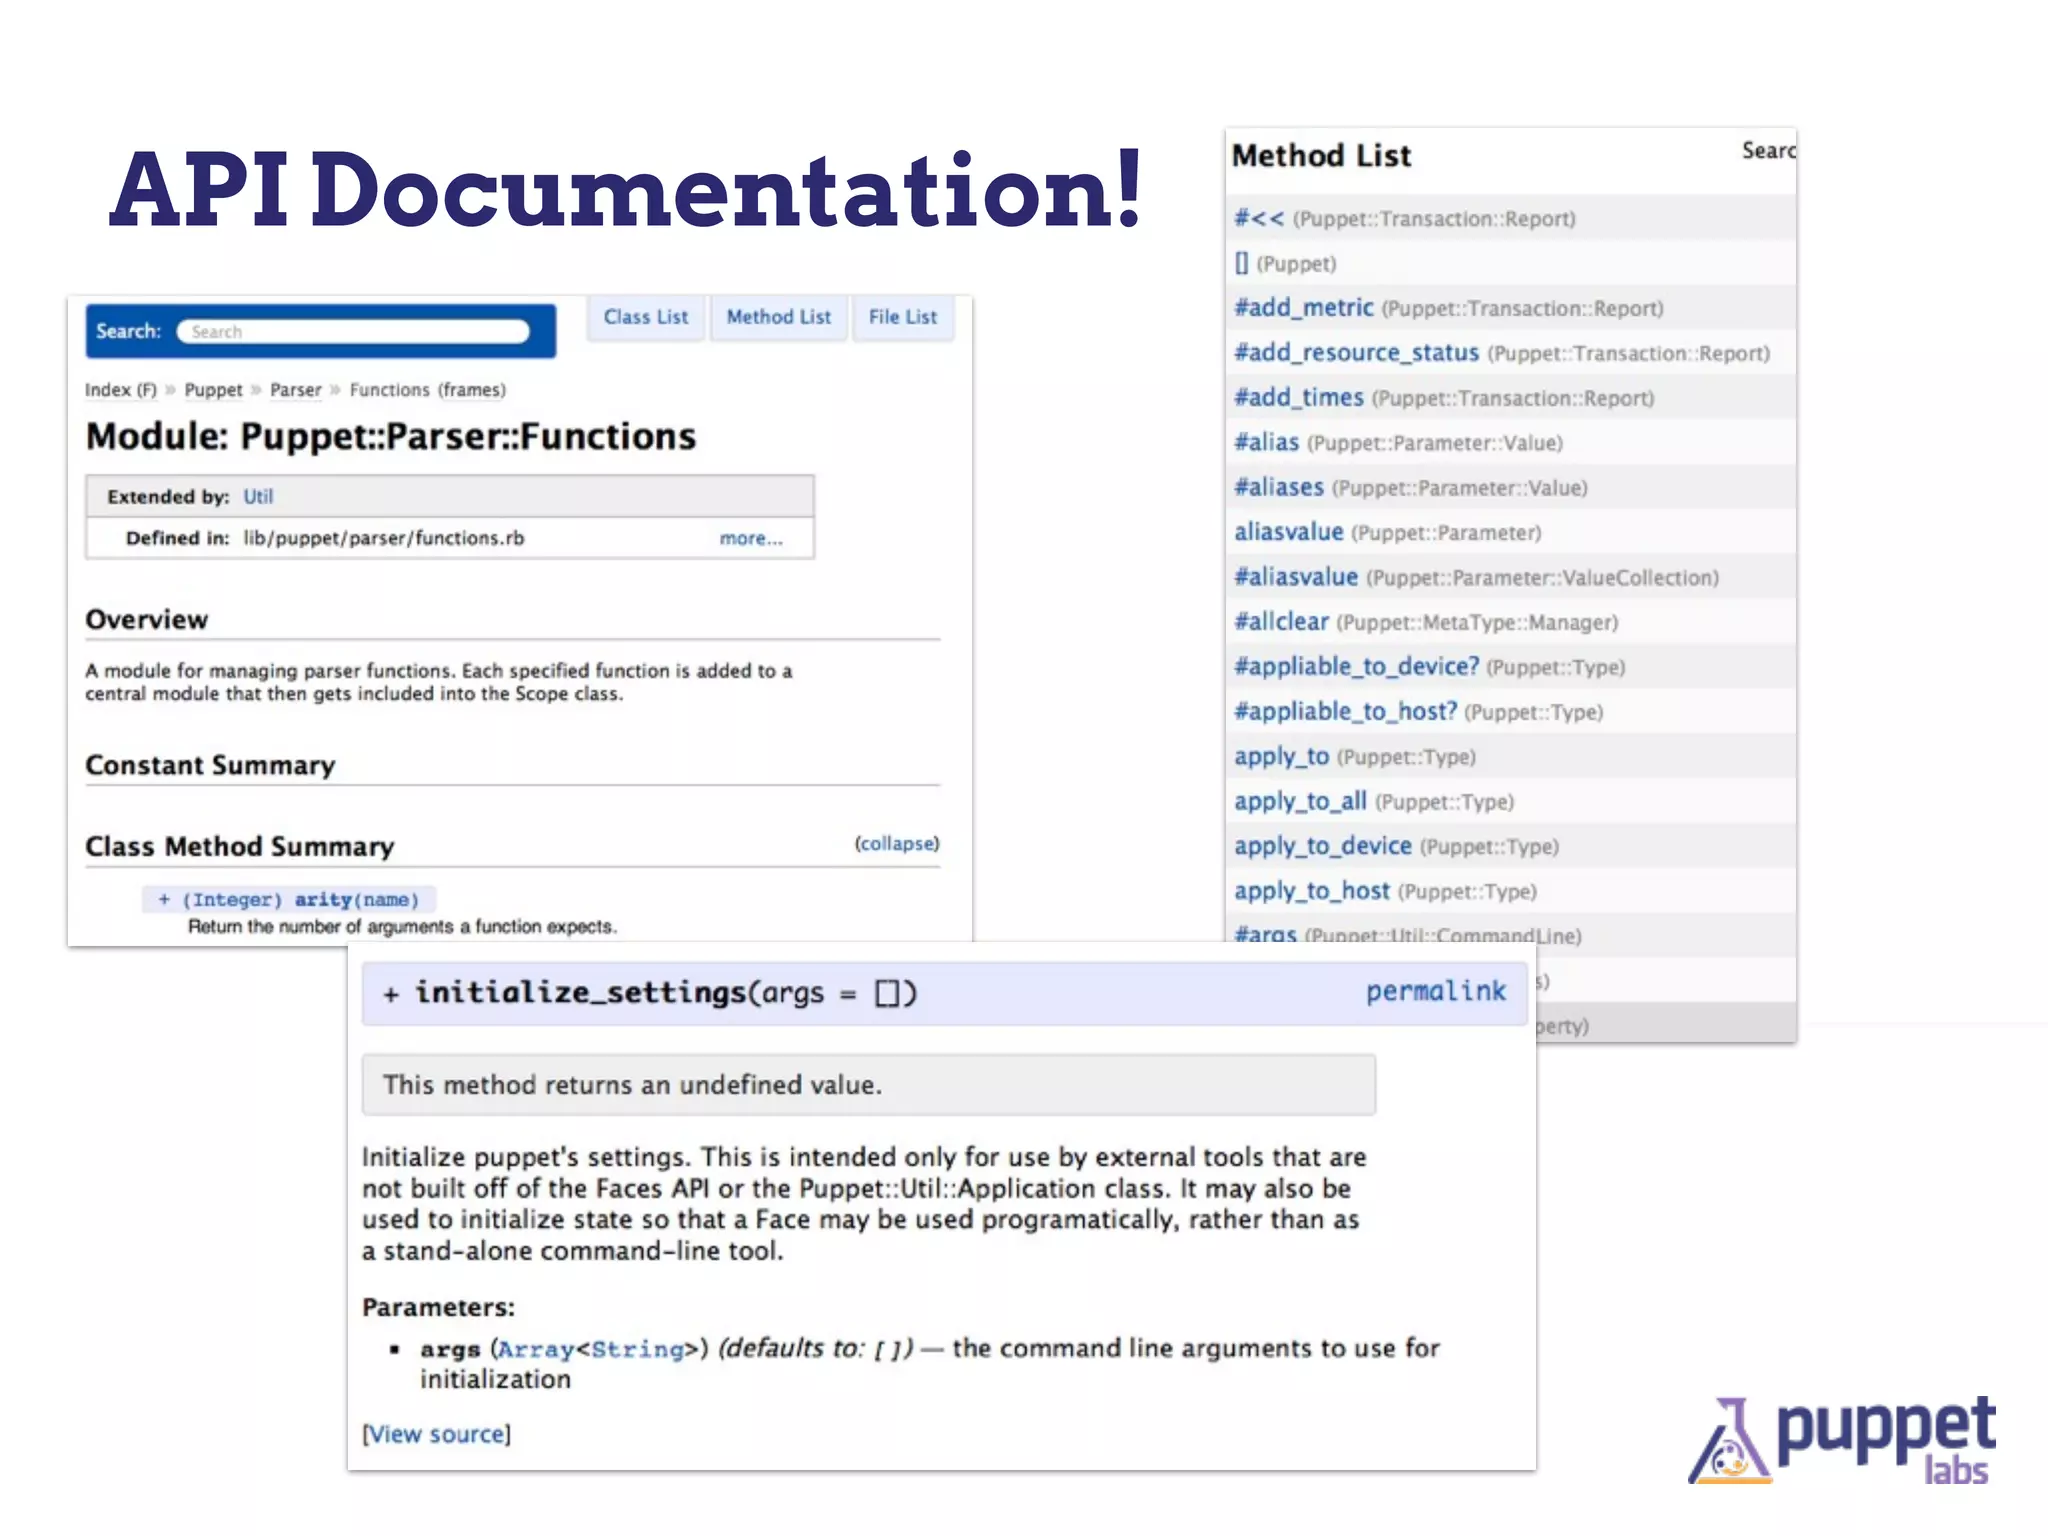Screen dimensions: 2048x1536
Task: Open the Puppet breadcrumb link
Action: [213, 390]
